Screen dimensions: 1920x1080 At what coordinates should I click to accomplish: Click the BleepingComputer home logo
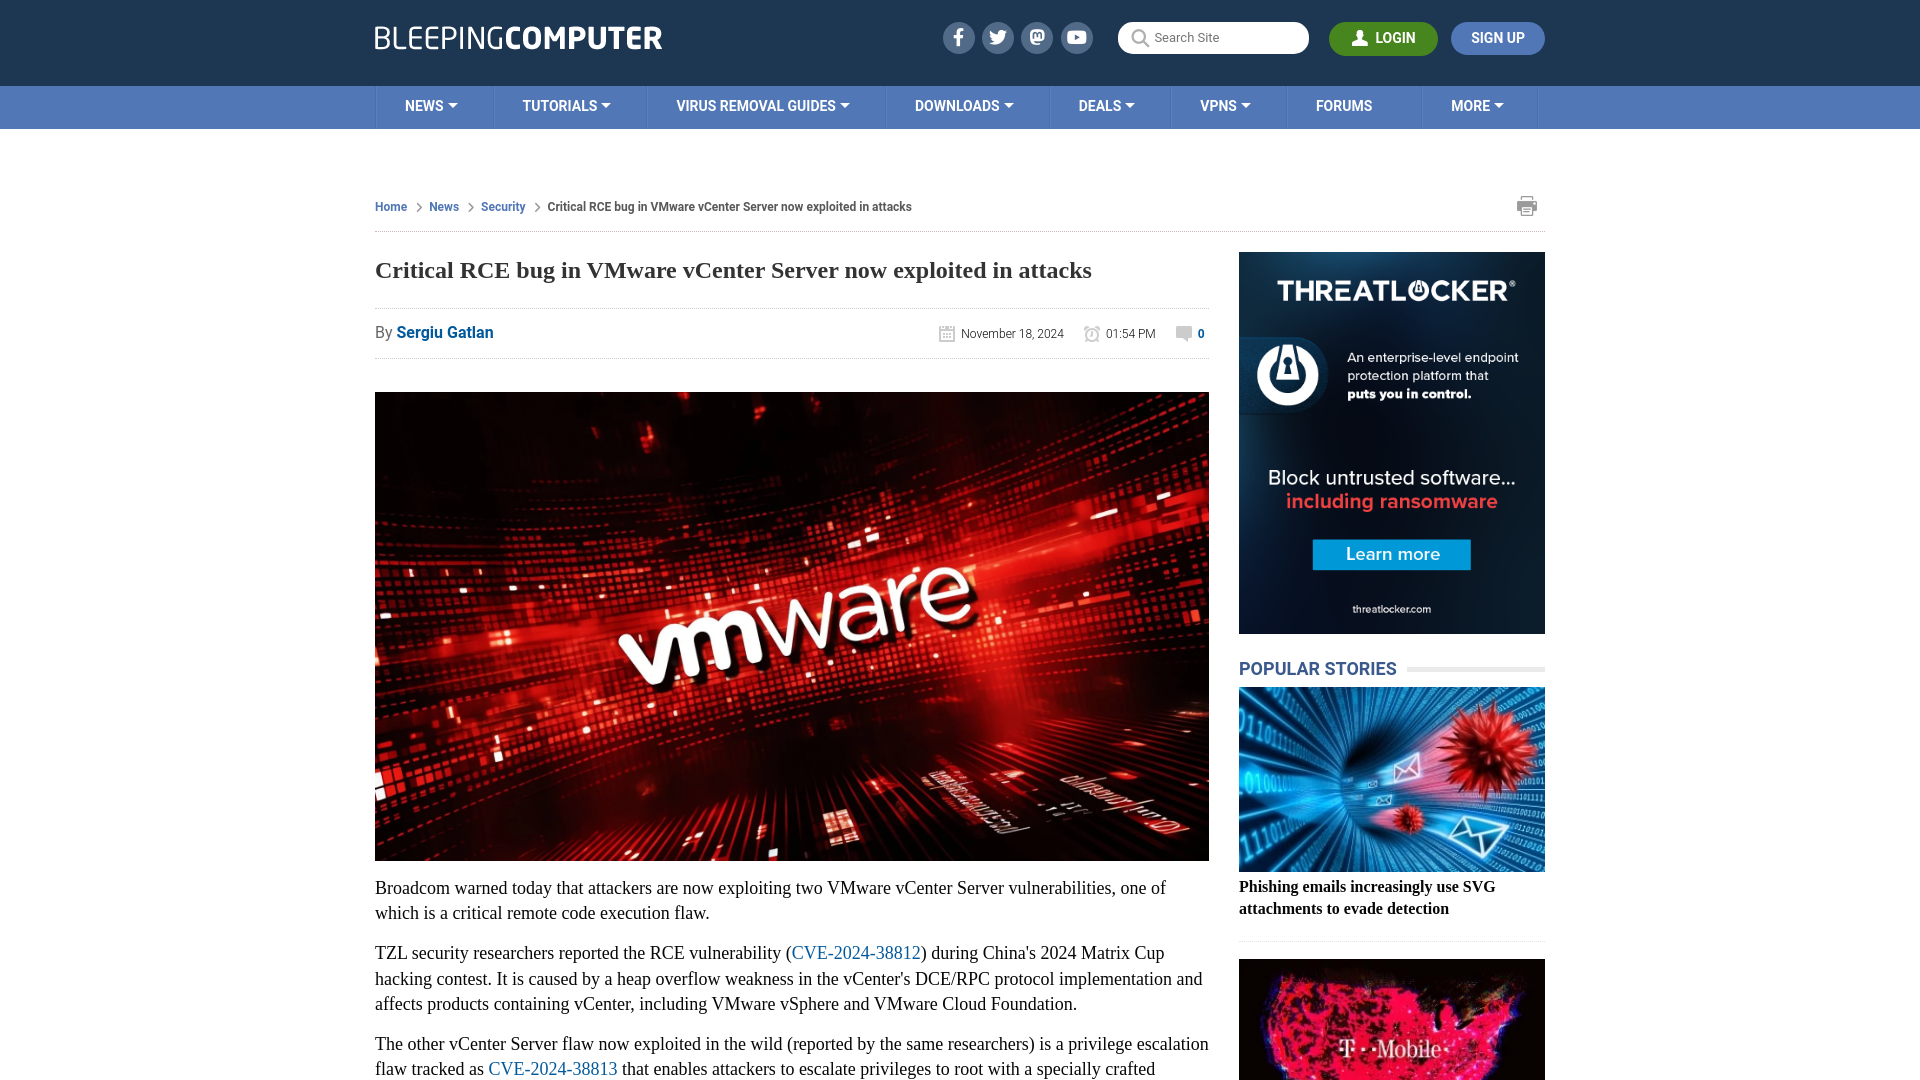(517, 38)
